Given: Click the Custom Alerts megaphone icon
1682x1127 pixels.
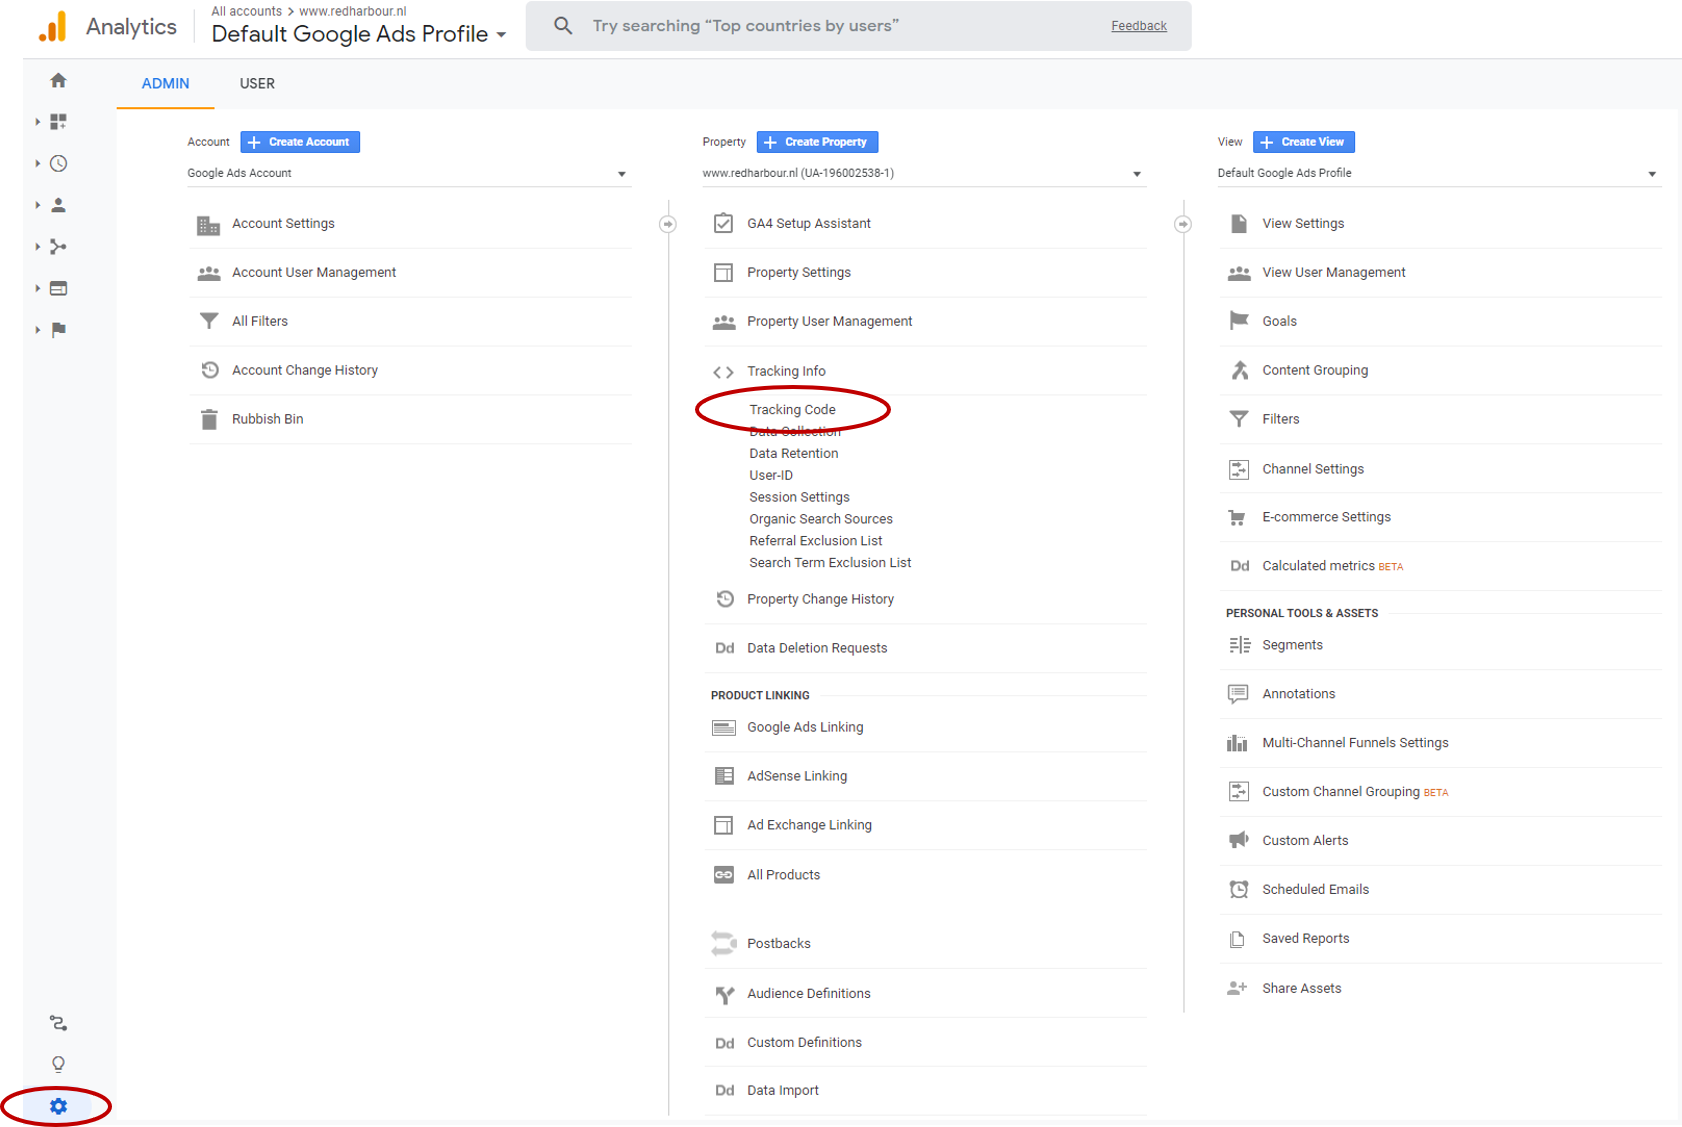Looking at the screenshot, I should 1238,840.
